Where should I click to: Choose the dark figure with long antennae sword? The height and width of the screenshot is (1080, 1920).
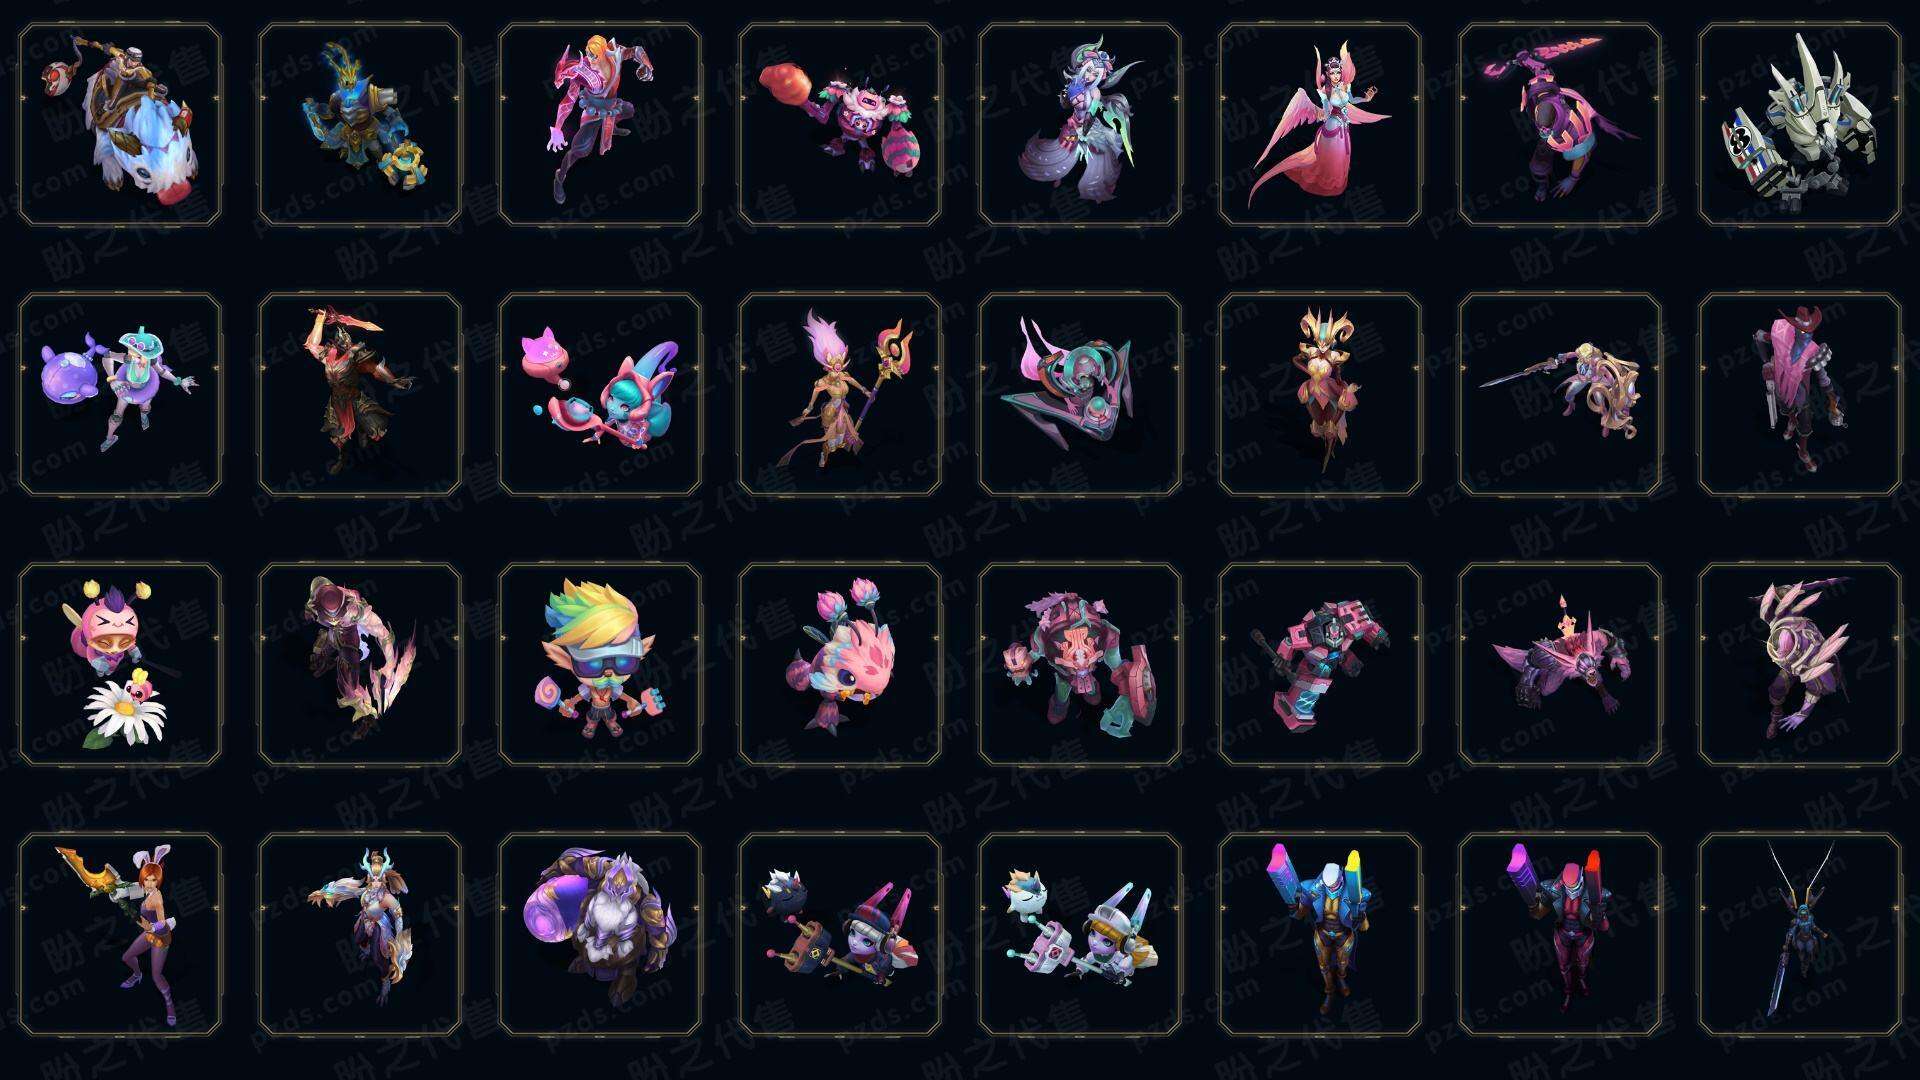click(x=1800, y=934)
